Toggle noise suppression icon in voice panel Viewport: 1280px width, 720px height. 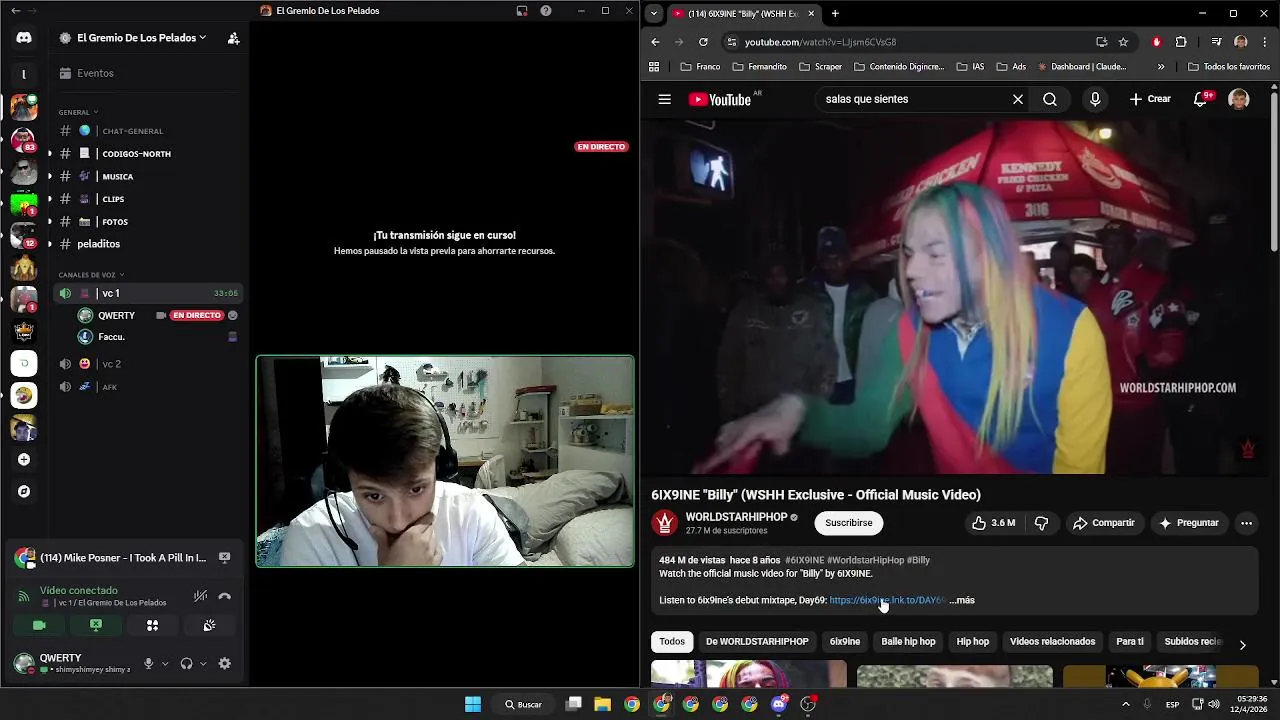click(201, 596)
